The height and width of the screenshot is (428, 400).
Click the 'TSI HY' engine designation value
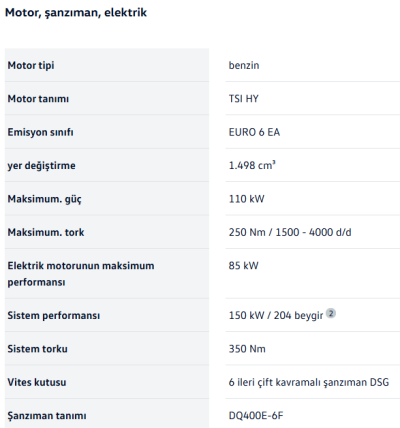(x=244, y=99)
